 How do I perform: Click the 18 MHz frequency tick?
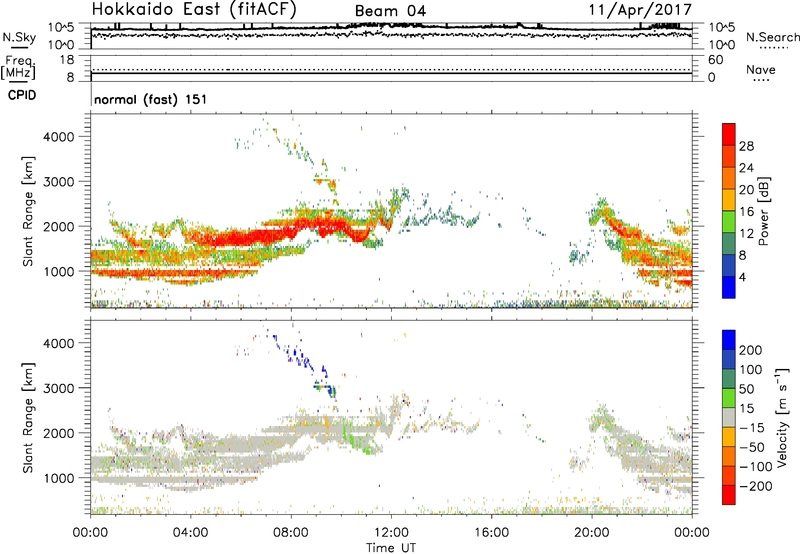tap(67, 60)
